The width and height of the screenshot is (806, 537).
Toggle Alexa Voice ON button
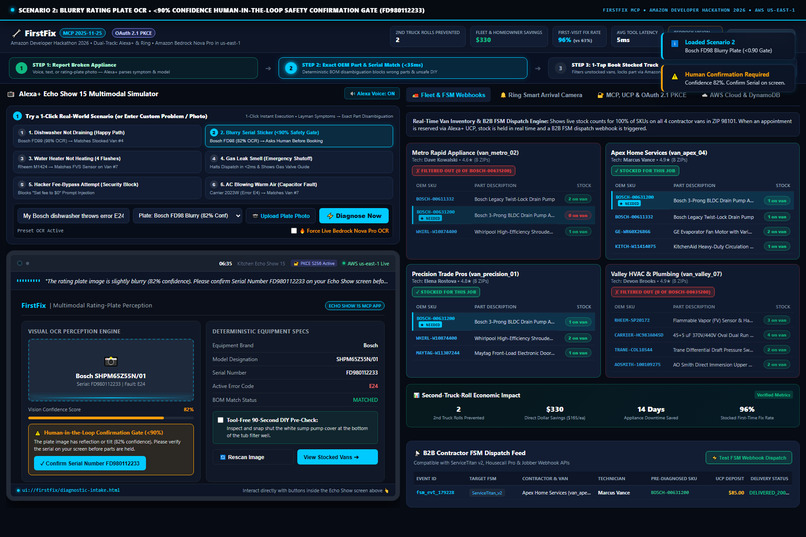[x=372, y=94]
